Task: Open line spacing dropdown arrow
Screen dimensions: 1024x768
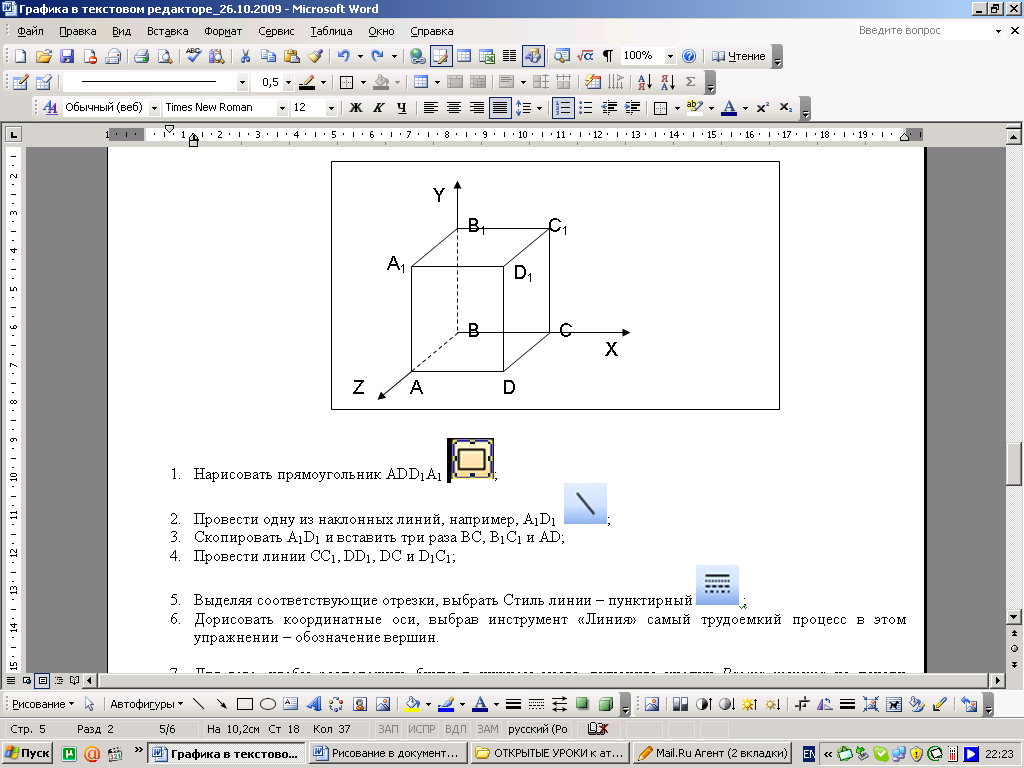Action: (x=539, y=108)
